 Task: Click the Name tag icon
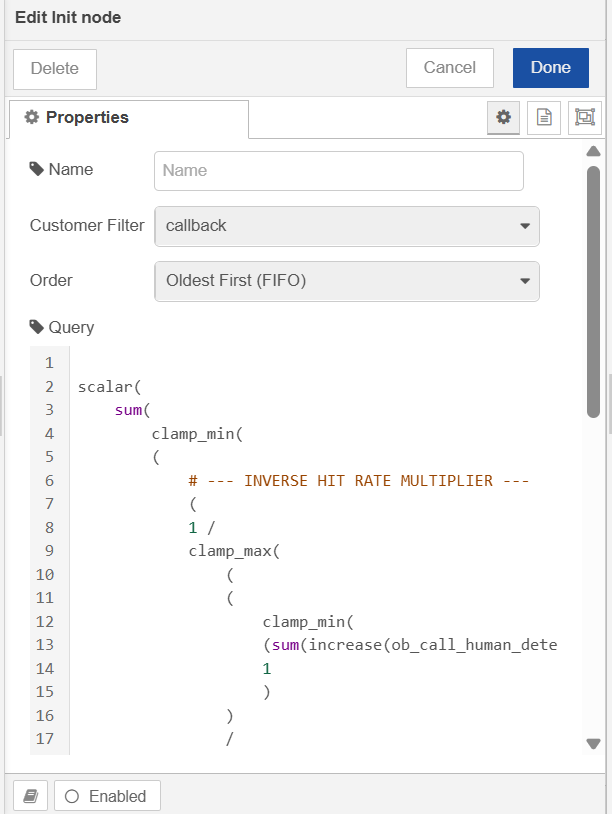36,169
